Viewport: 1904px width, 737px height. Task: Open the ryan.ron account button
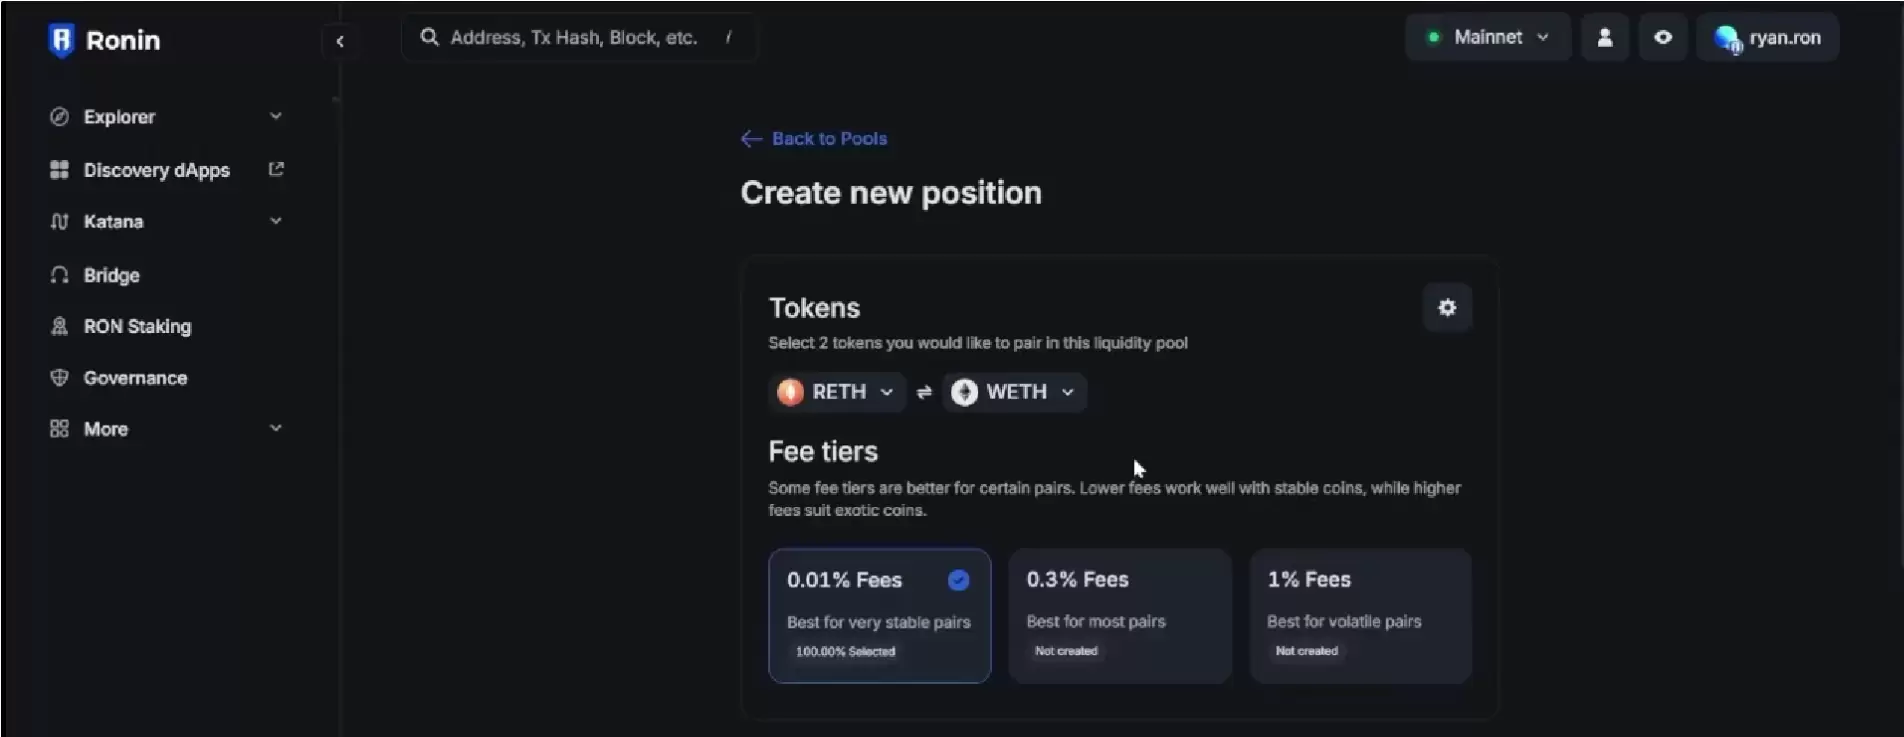[1767, 38]
